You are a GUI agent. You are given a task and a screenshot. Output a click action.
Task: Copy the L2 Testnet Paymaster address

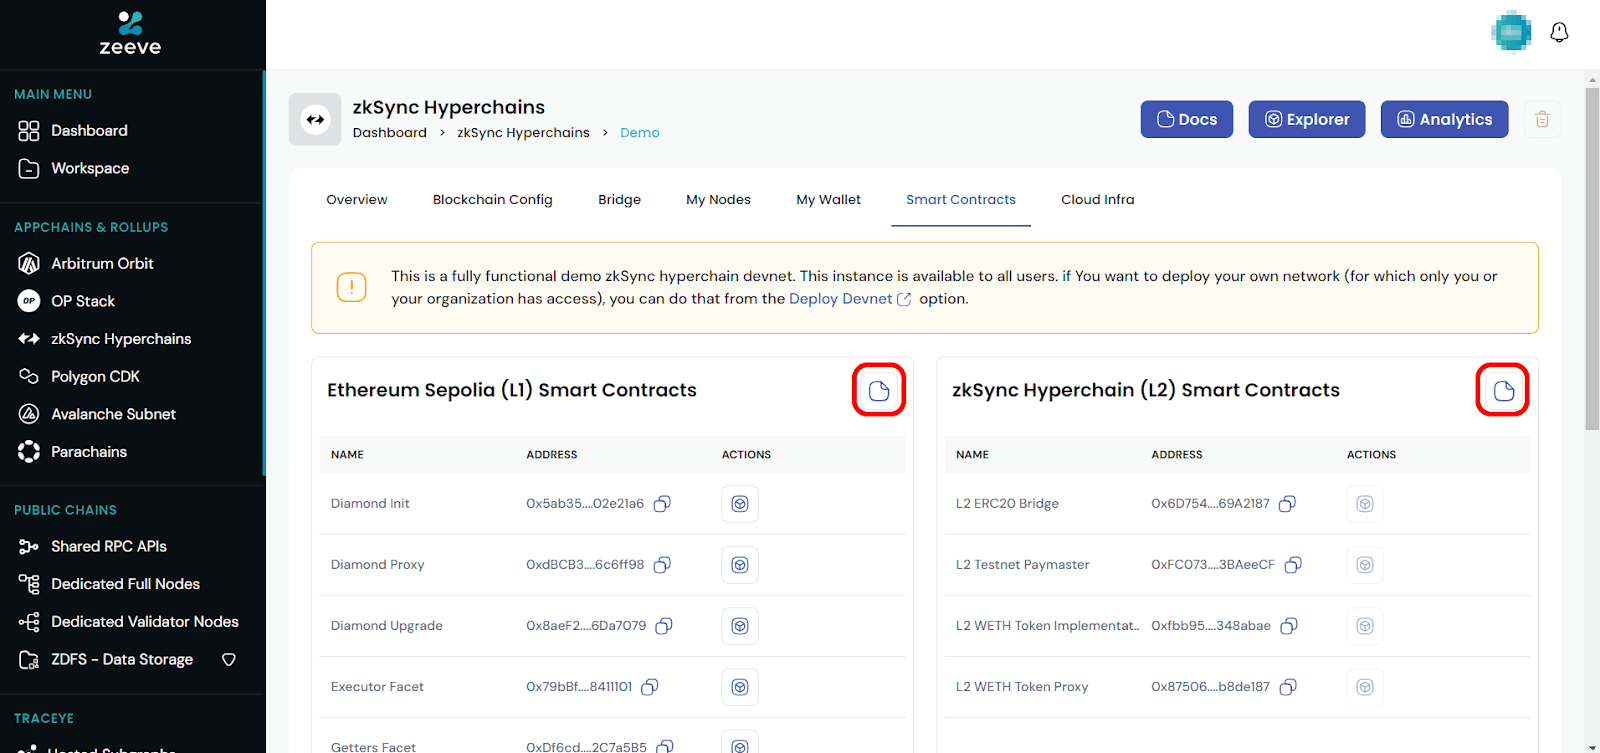tap(1293, 565)
